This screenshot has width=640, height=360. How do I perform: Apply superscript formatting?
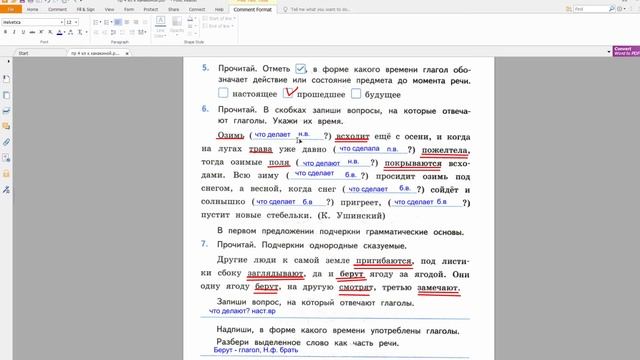click(41, 32)
